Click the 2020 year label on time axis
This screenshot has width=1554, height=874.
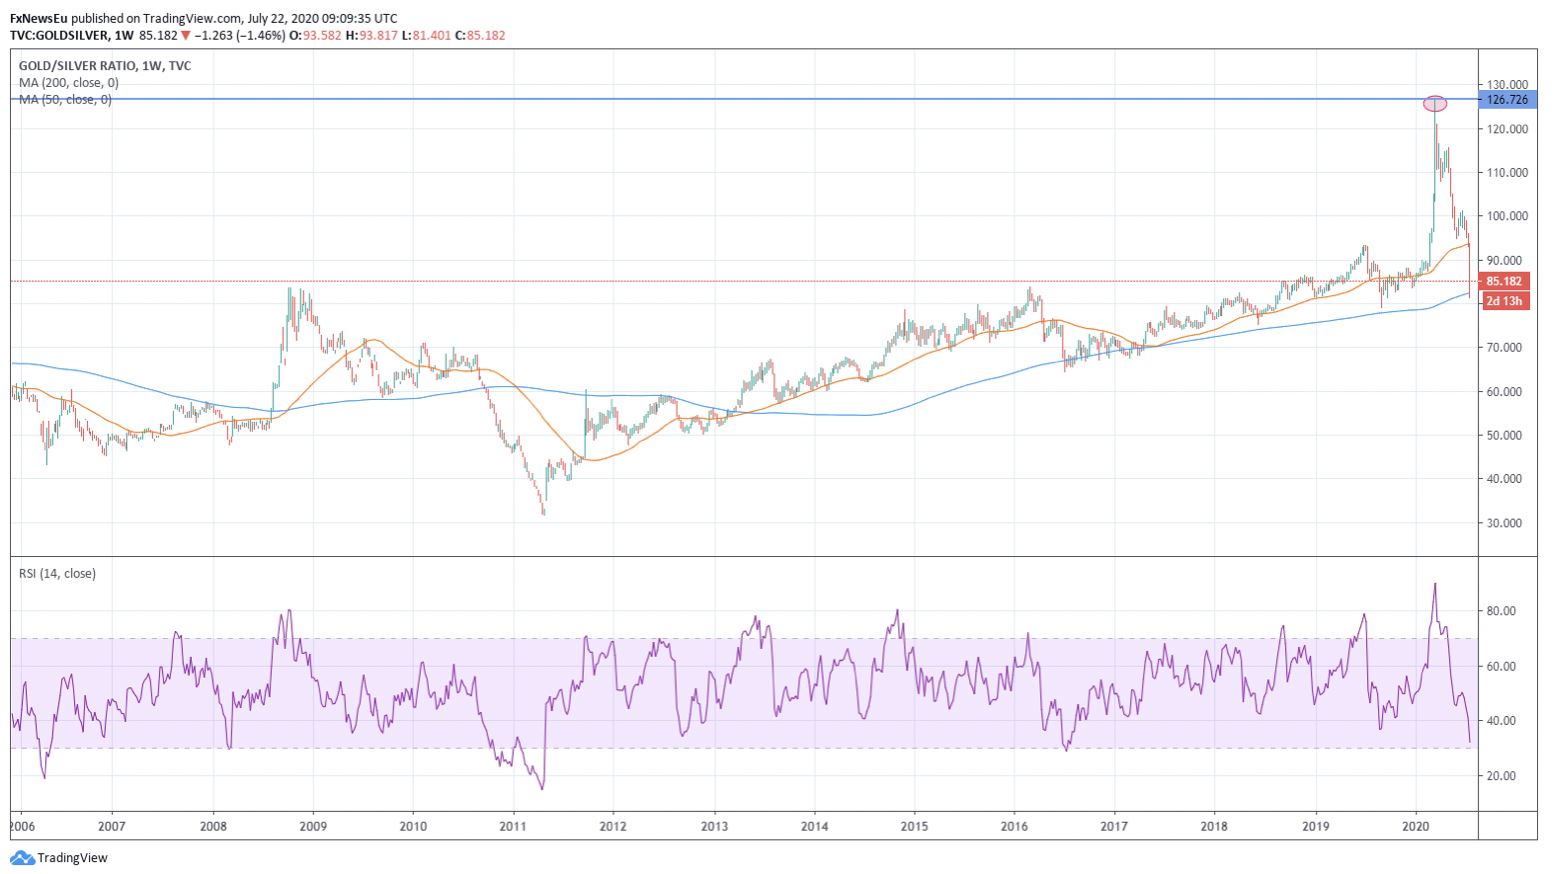point(1414,826)
